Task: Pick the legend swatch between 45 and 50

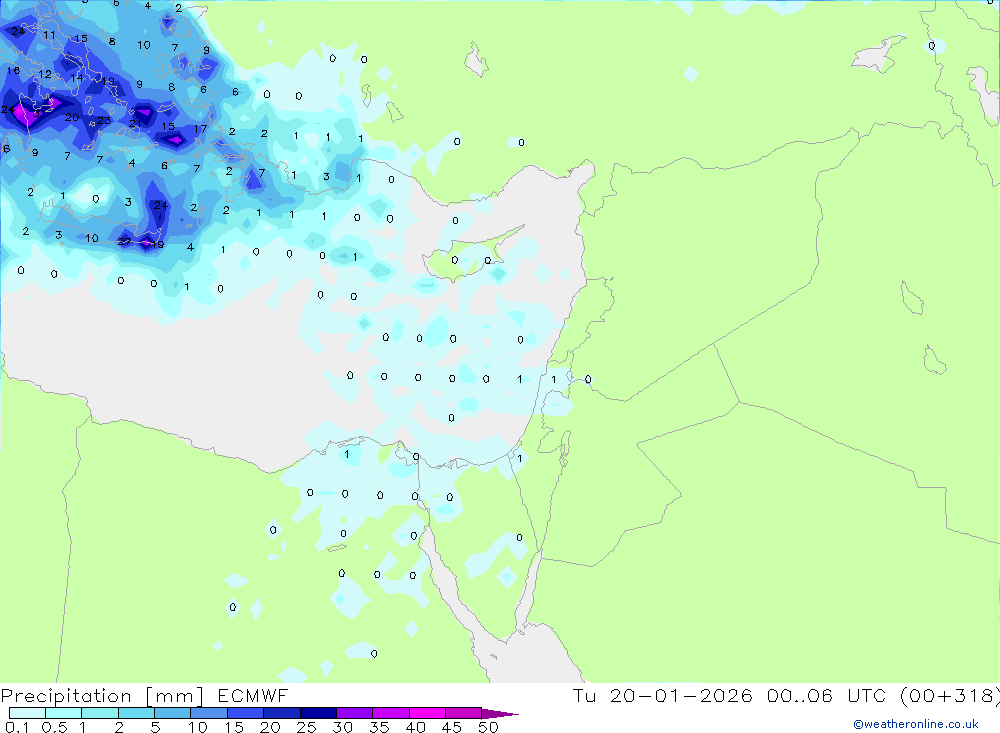Action: 464,713
